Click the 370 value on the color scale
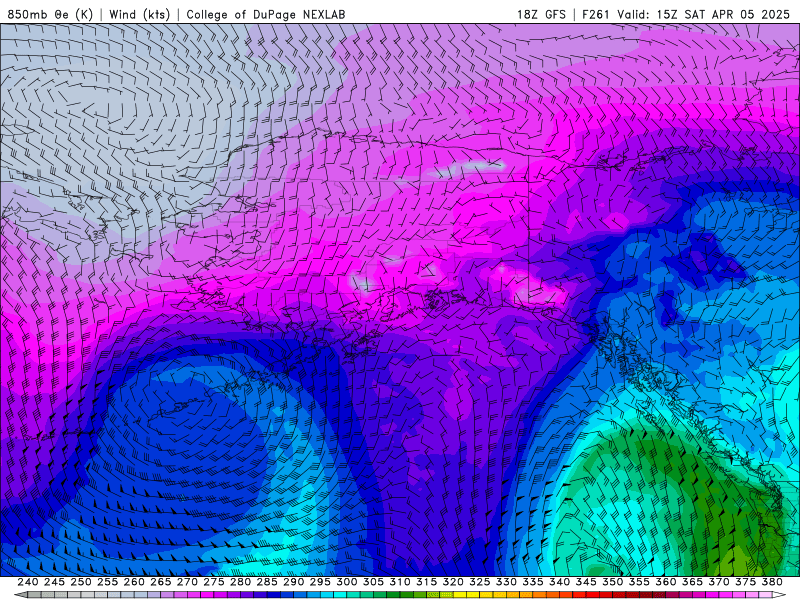The image size is (800, 600). coord(719,582)
